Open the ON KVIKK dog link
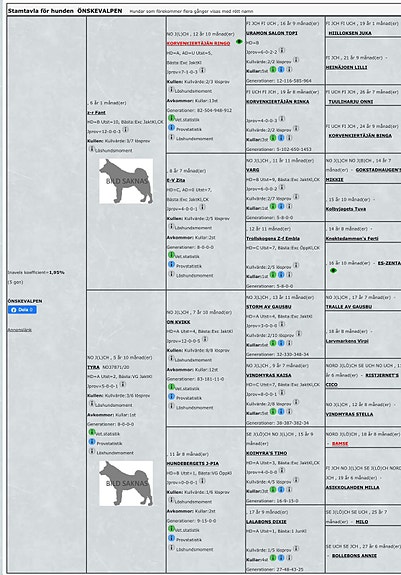Viewport: 401px width, 575px height. 179,322
